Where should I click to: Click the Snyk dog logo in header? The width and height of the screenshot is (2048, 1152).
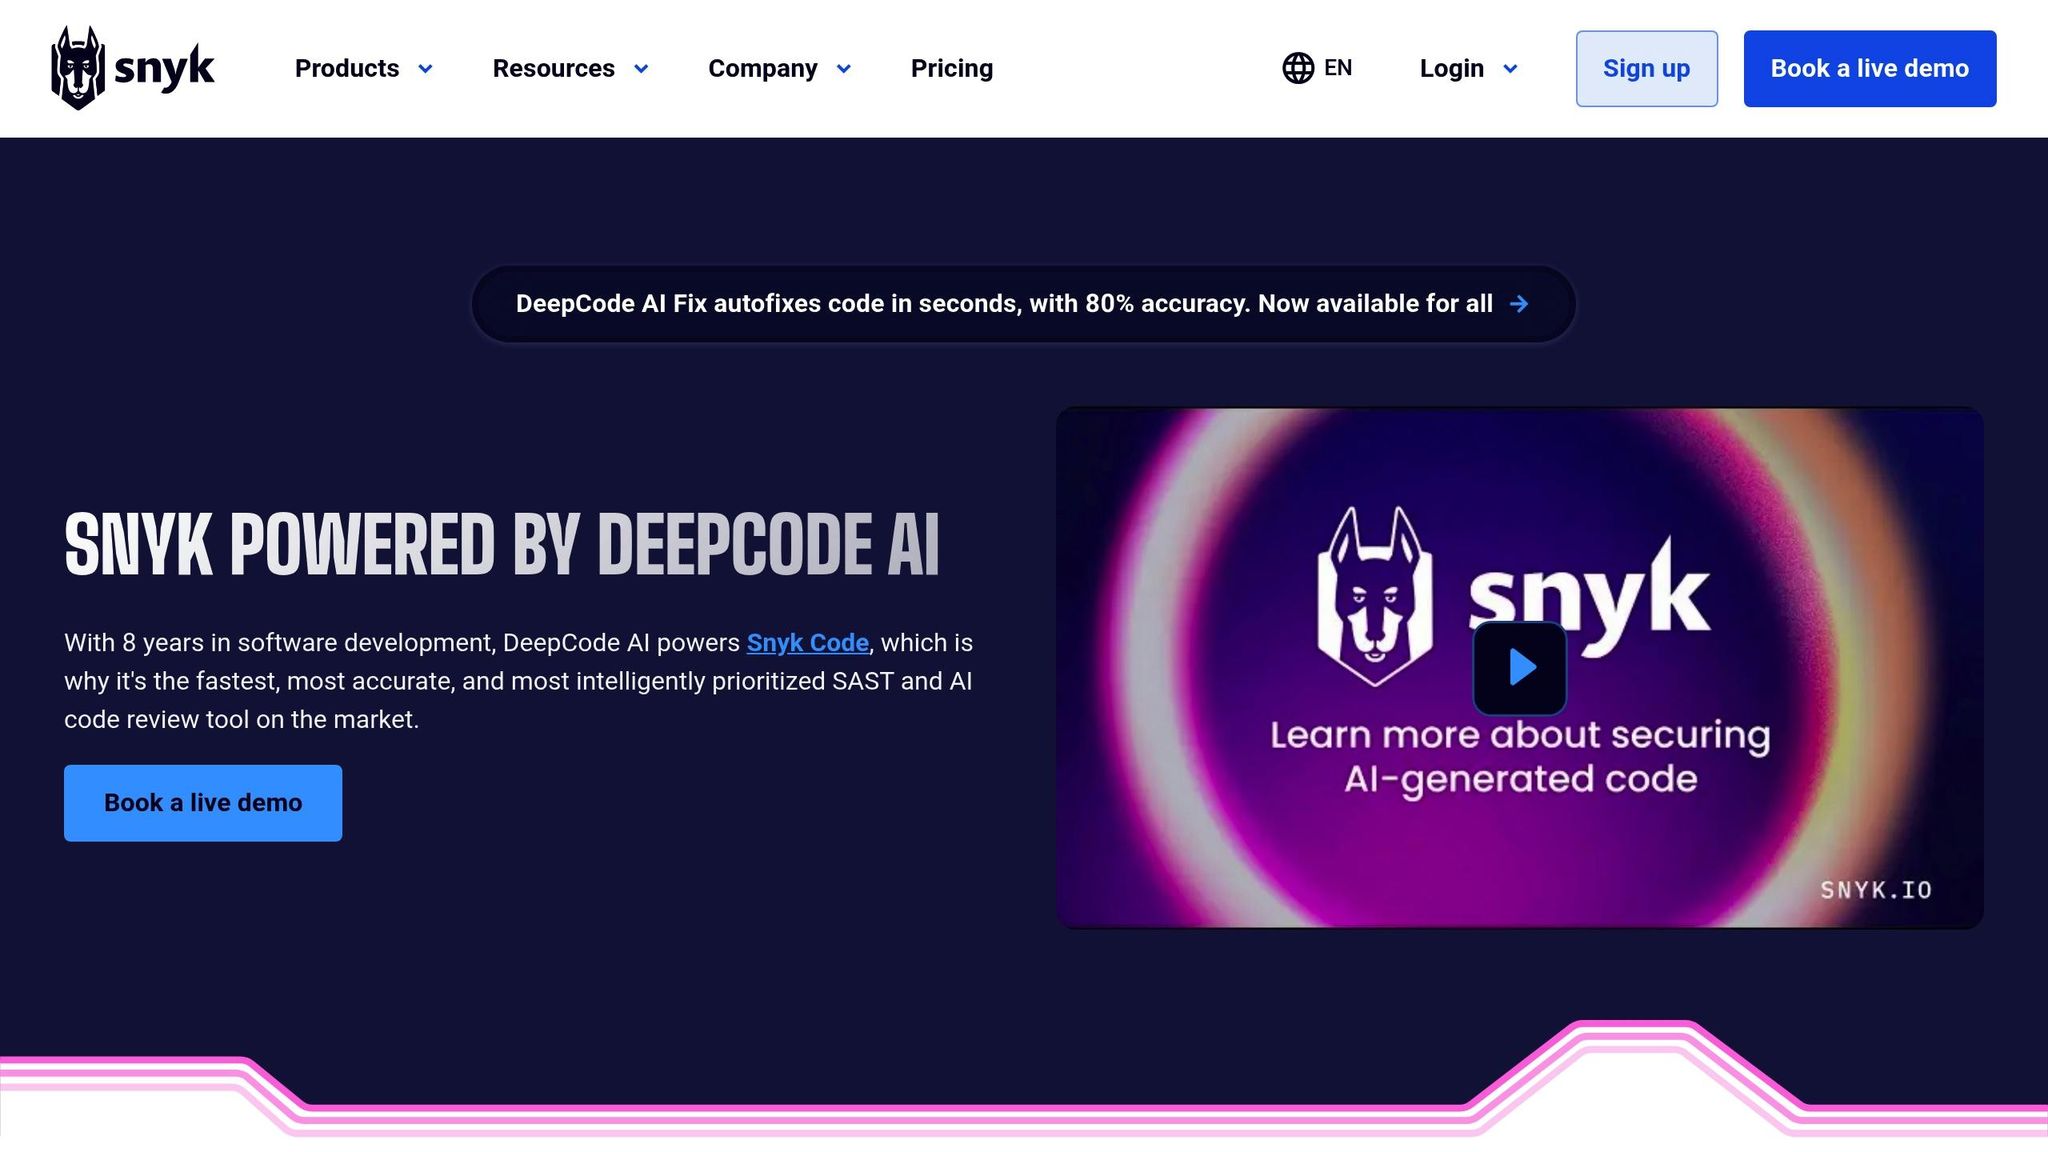78,68
